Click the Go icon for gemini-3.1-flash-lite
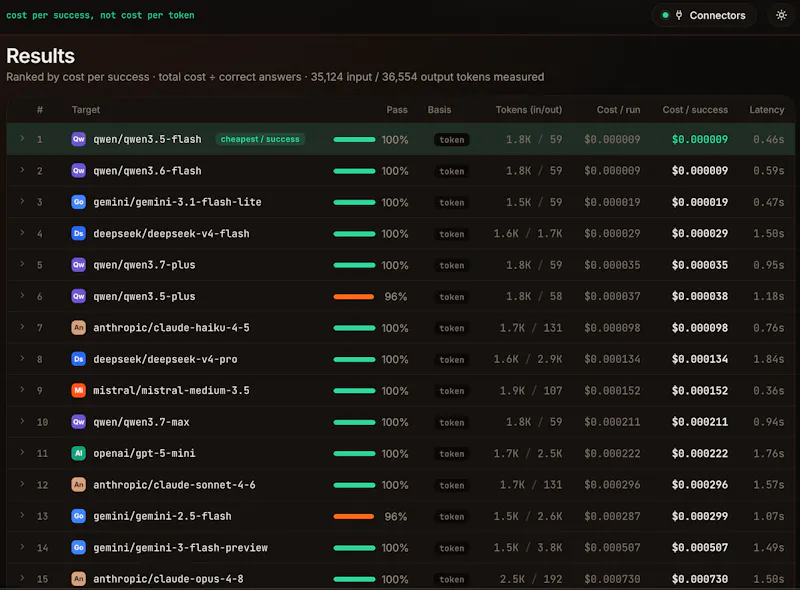Screen dimensions: 800x590 [79, 202]
